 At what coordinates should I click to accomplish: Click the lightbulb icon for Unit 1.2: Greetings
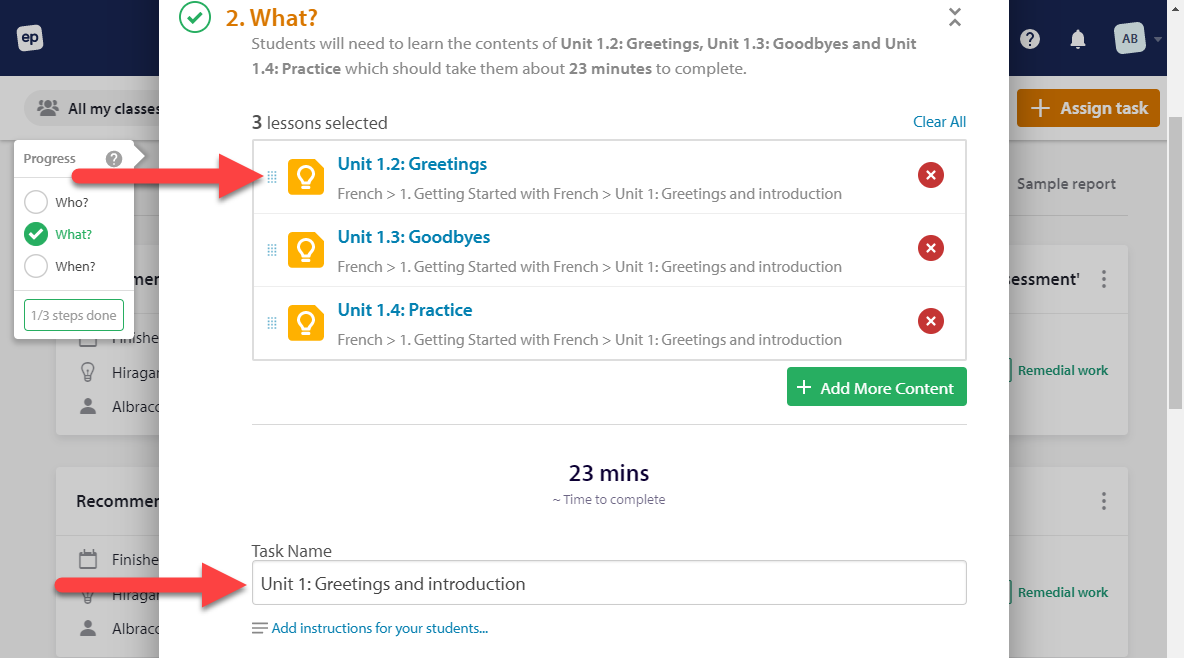306,177
